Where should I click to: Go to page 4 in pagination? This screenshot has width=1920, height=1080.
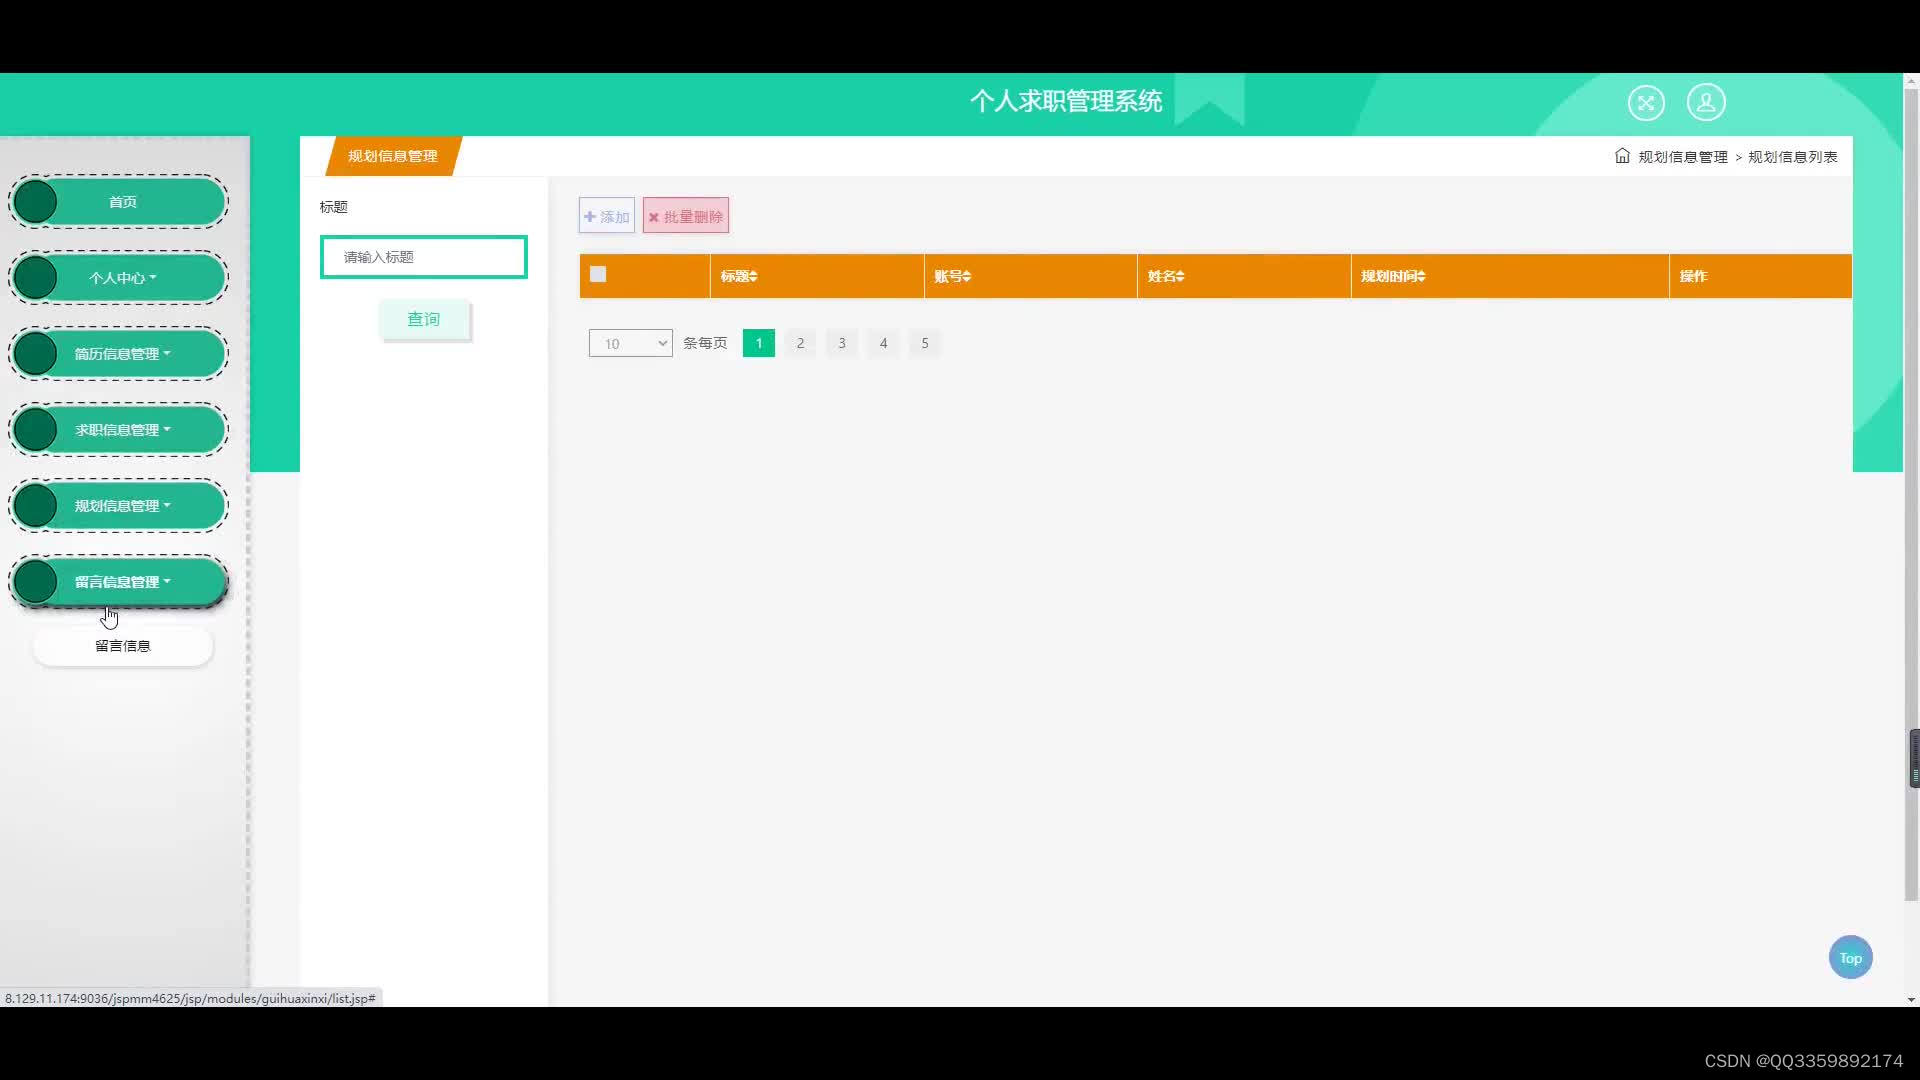click(x=883, y=343)
